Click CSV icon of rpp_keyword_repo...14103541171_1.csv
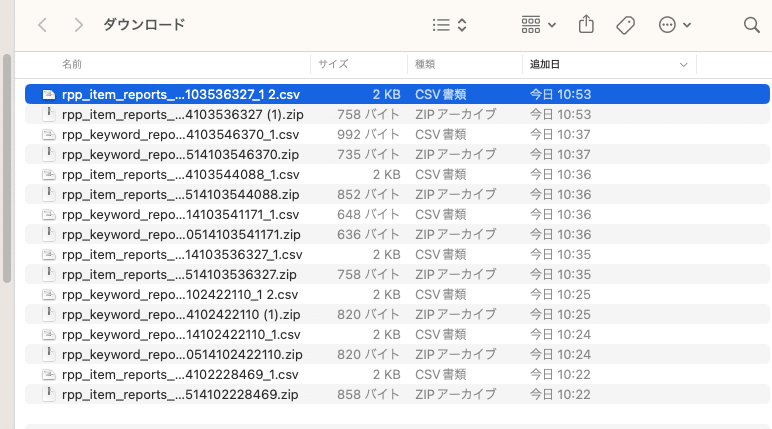772x429 pixels. (x=48, y=214)
